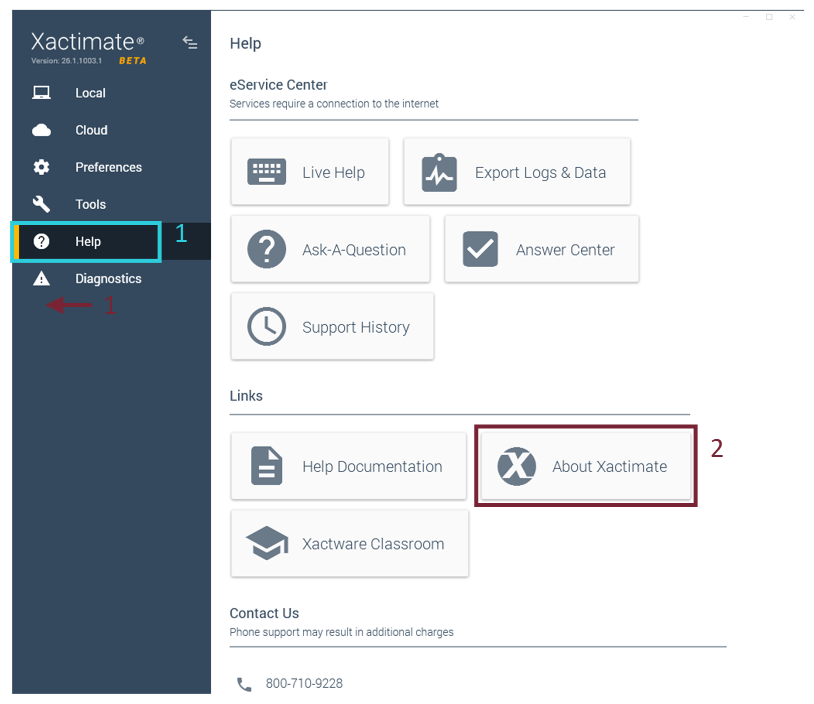
Task: Click the Tools wrench icon
Action: tap(42, 204)
